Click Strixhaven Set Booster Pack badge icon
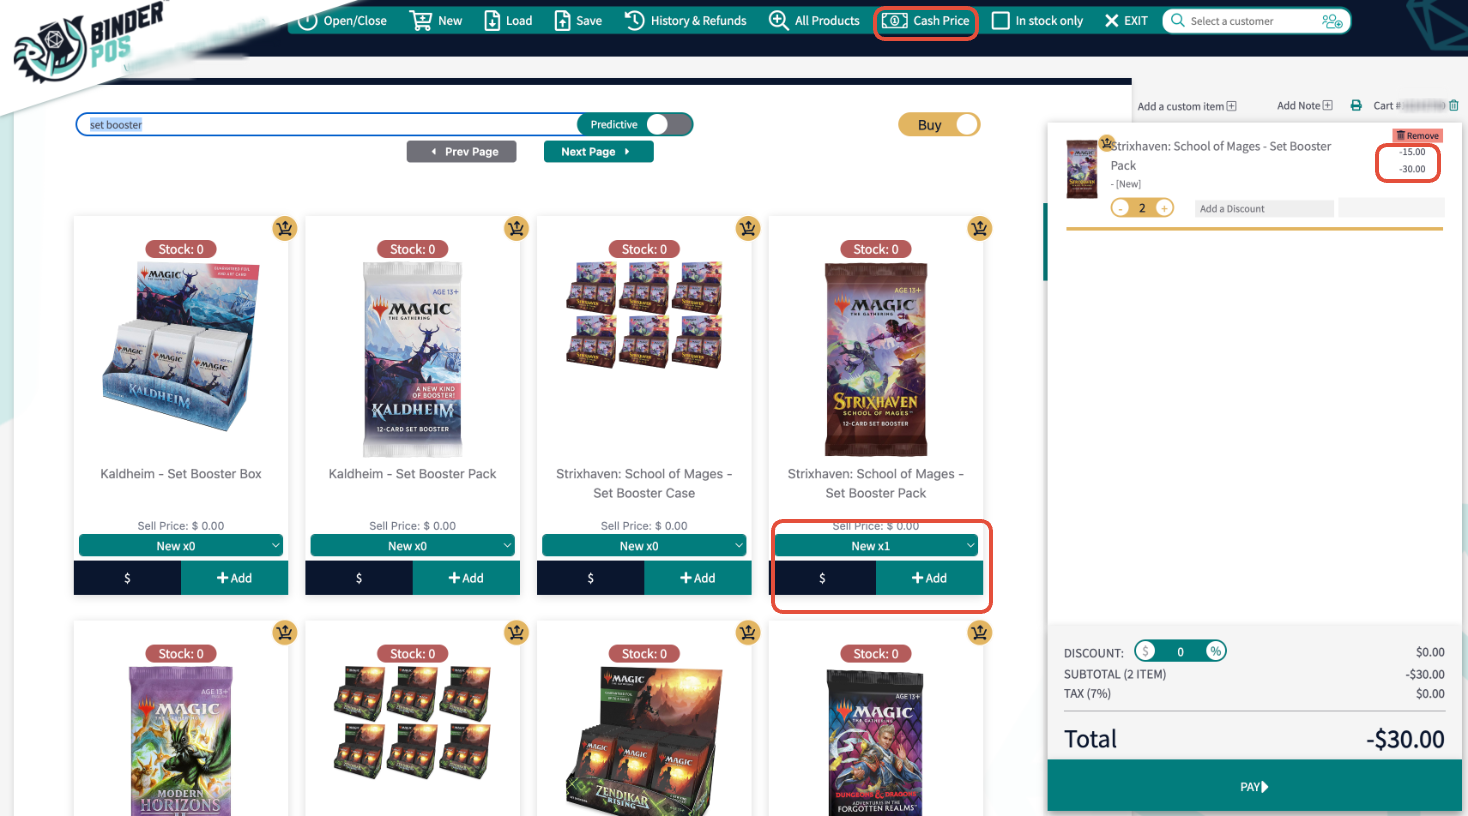 click(x=980, y=228)
